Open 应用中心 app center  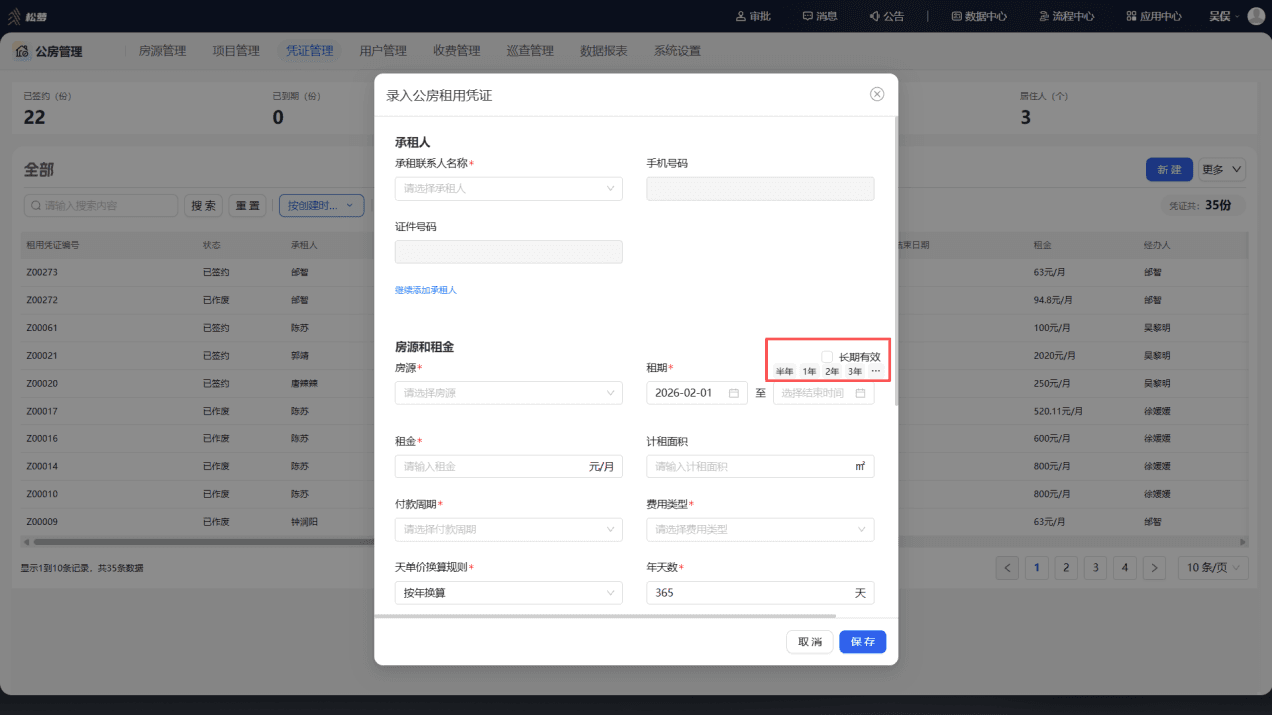[x=1153, y=16]
